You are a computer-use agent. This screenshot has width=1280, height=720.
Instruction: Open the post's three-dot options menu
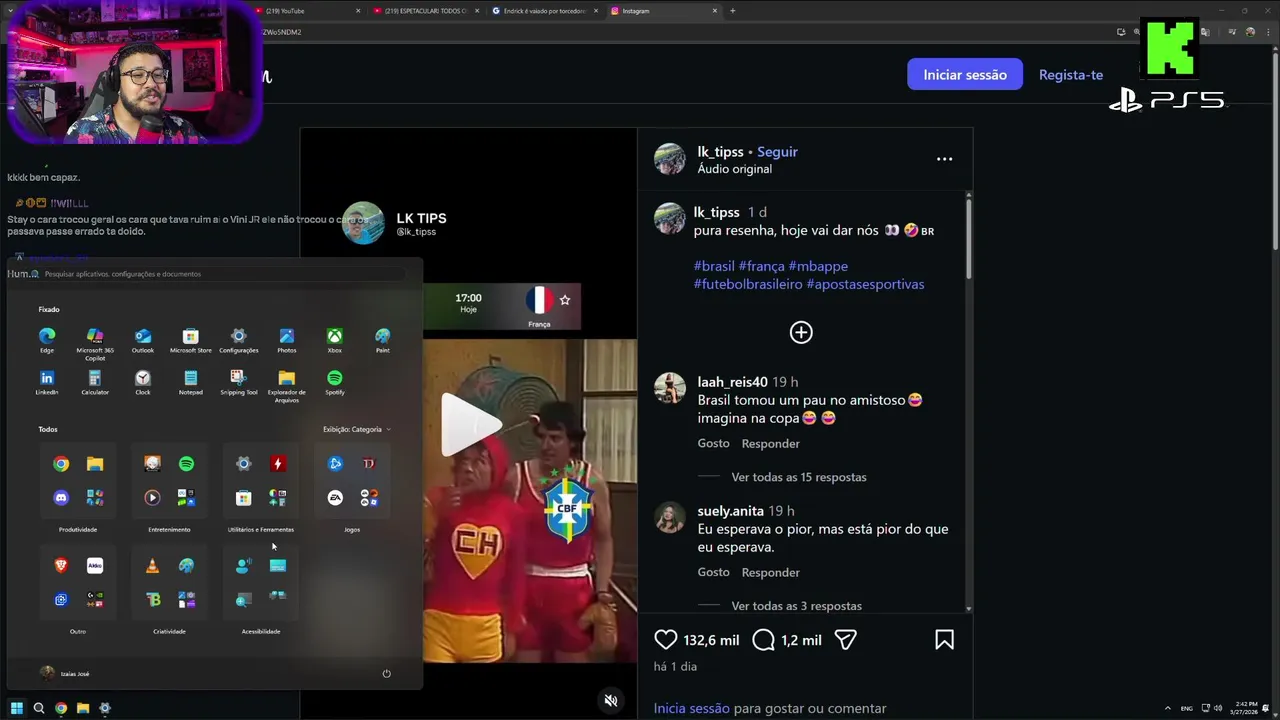coord(944,159)
